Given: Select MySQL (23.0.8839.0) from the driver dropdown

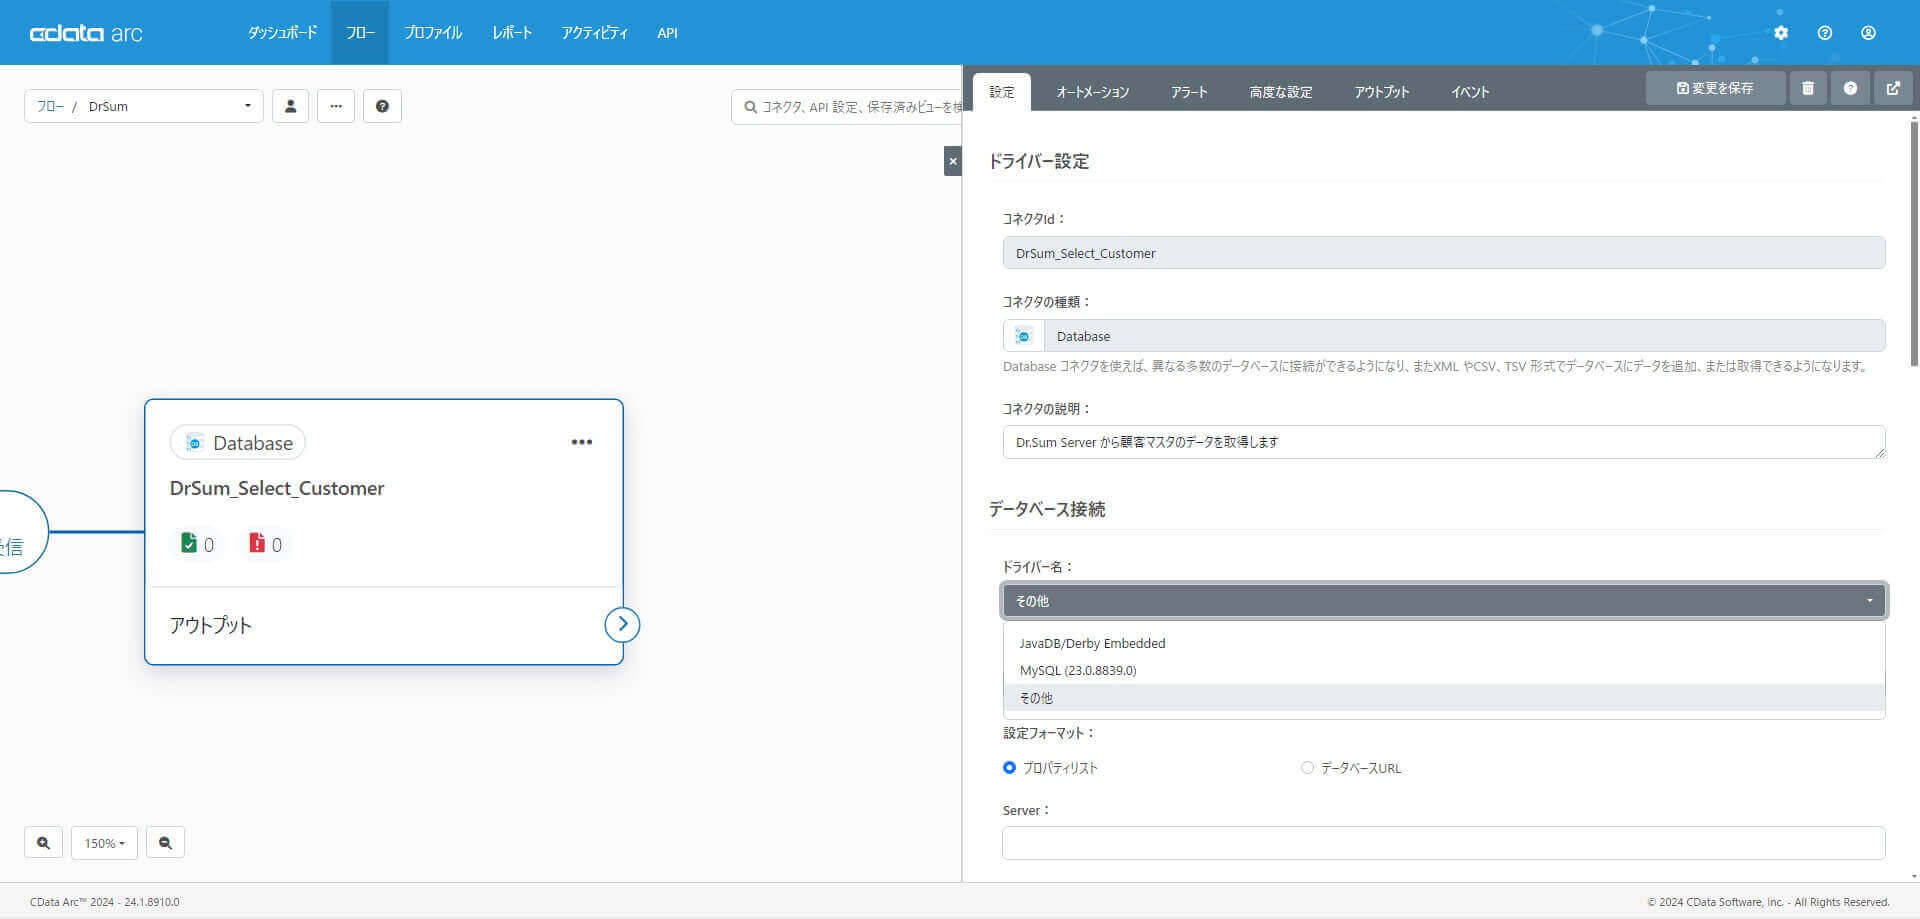Looking at the screenshot, I should pyautogui.click(x=1077, y=670).
